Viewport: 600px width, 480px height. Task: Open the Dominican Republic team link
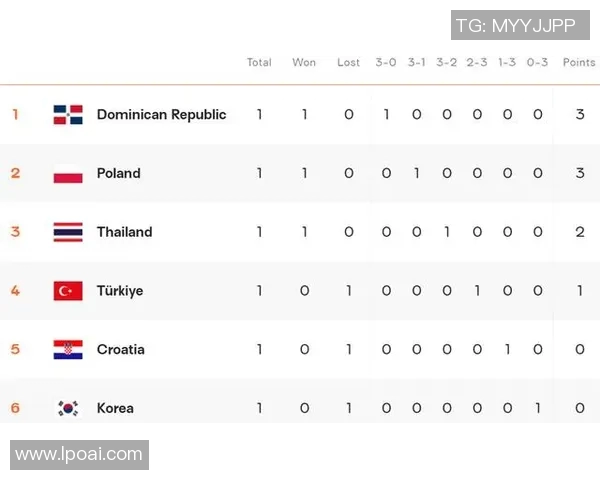(x=161, y=114)
